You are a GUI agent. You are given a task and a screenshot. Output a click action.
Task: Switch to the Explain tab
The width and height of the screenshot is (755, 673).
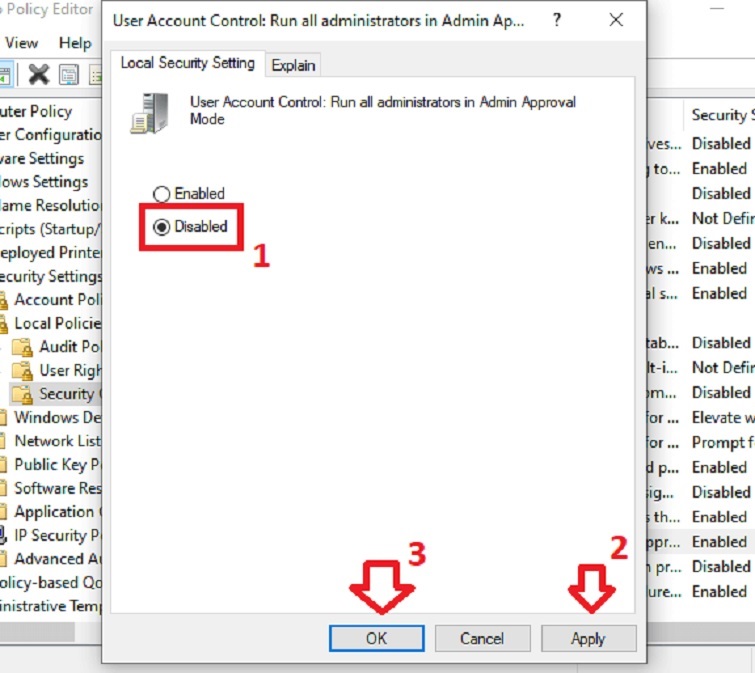click(293, 65)
